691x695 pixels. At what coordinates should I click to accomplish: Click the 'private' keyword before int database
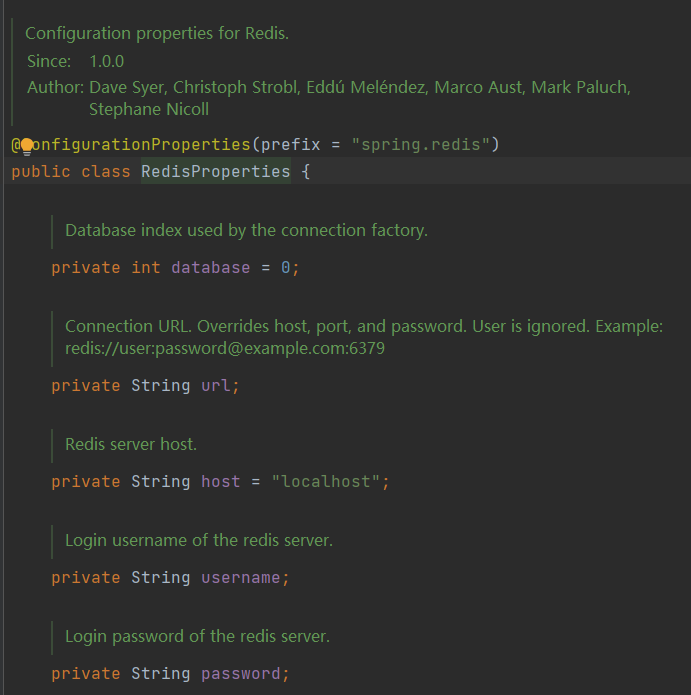point(86,268)
